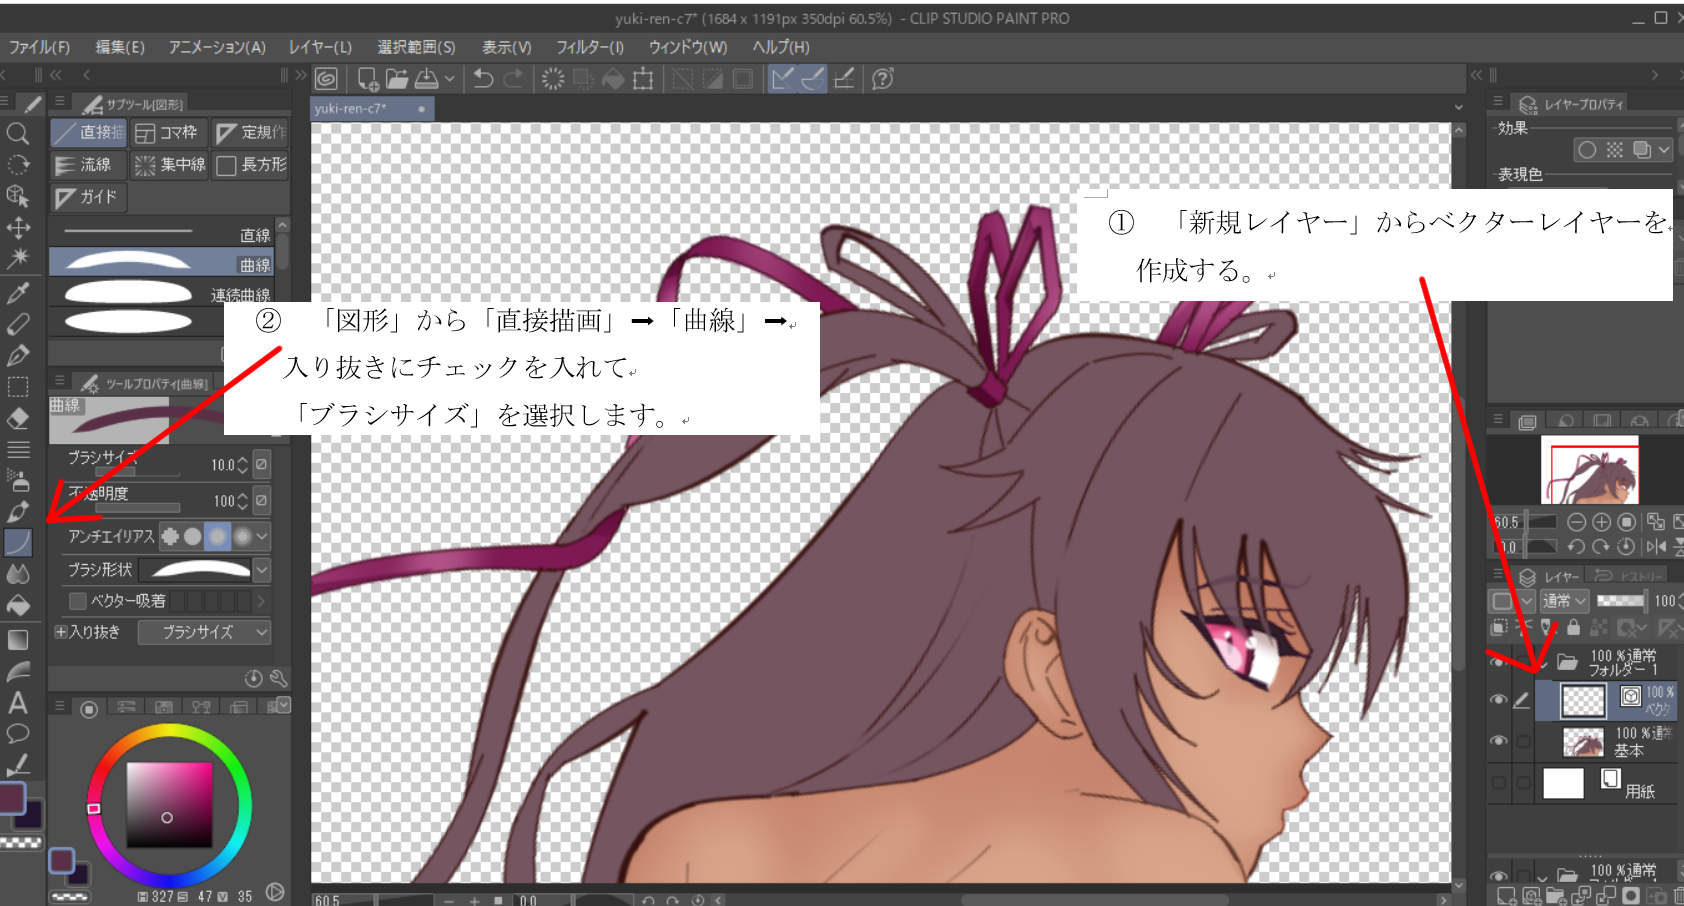The image size is (1684, 906).
Task: Open the 編集(E) menu
Action: (120, 47)
